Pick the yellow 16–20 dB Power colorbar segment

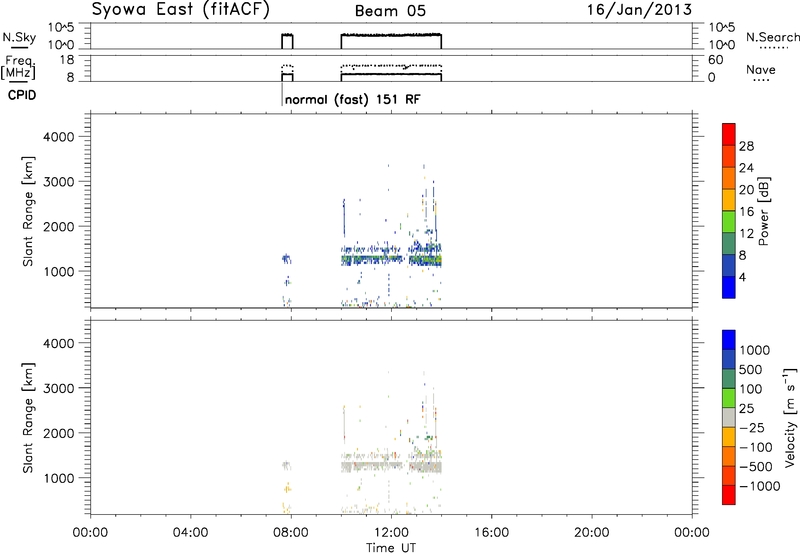pyautogui.click(x=729, y=200)
